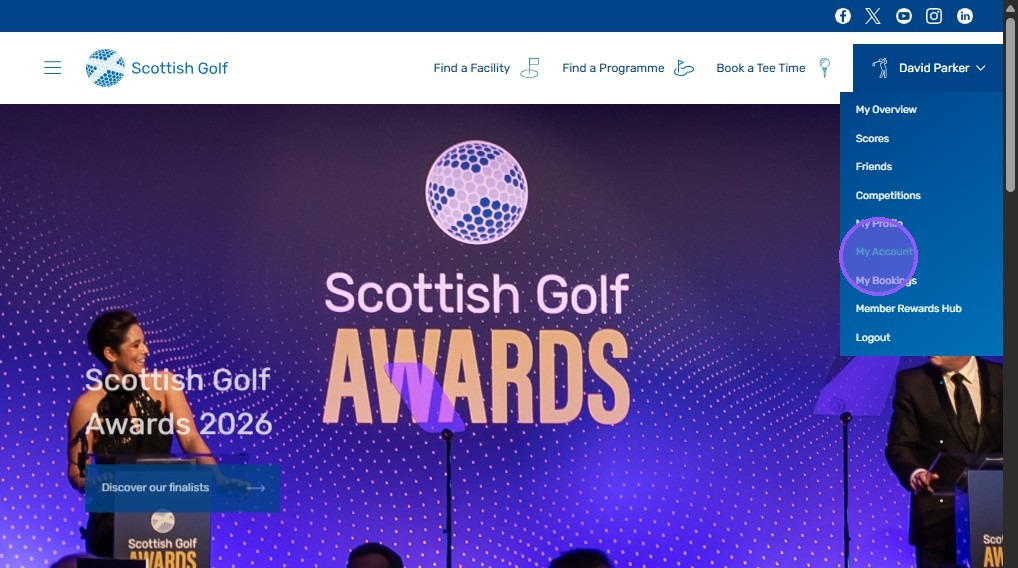Click the Scottish Golf ball logo

point(105,68)
